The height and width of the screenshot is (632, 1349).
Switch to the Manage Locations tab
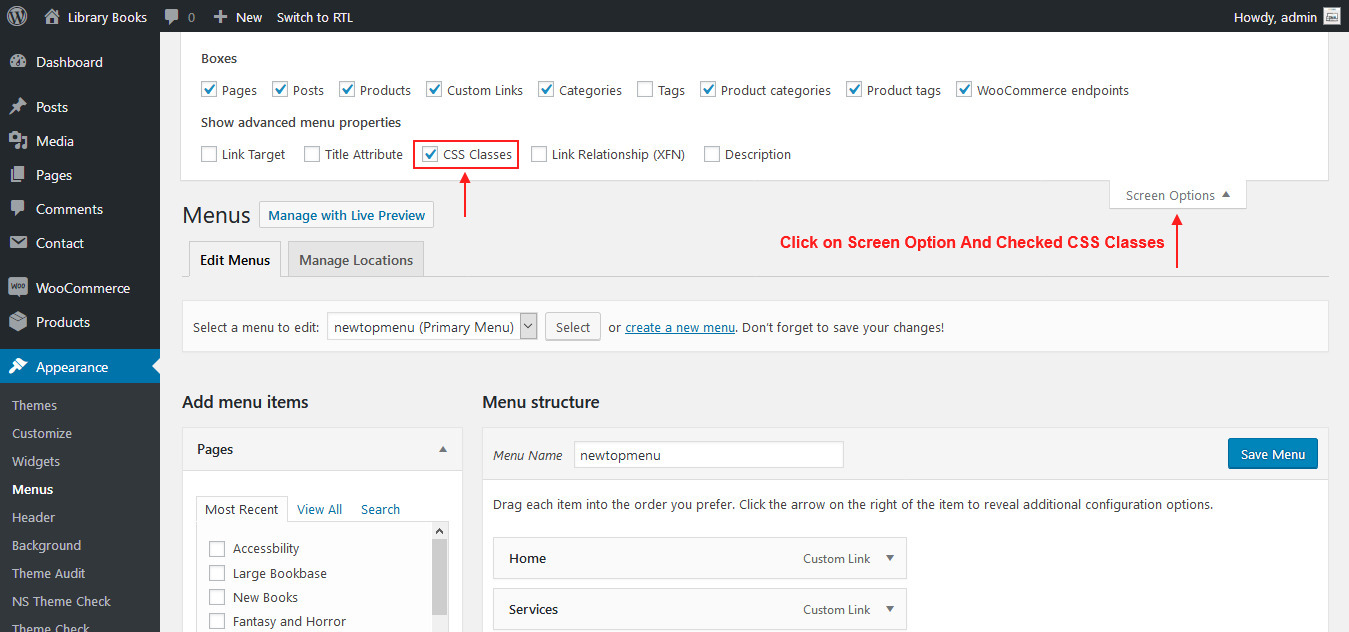pos(356,259)
